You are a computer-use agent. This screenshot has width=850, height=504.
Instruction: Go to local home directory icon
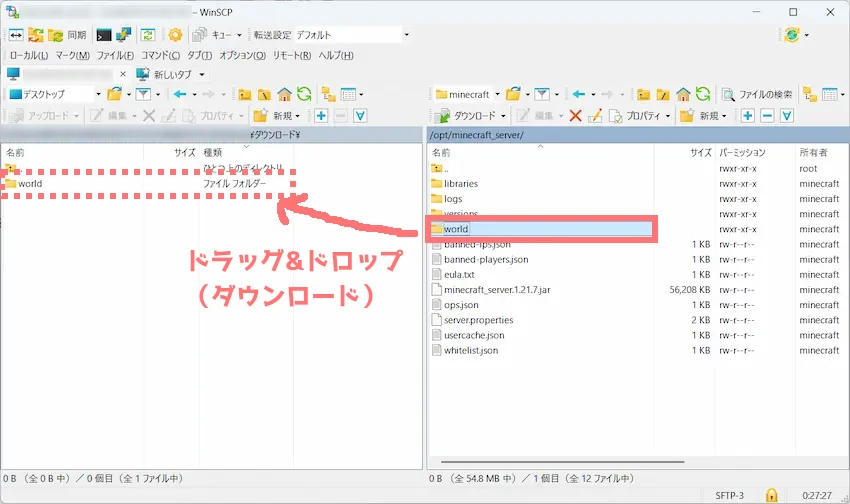point(284,94)
